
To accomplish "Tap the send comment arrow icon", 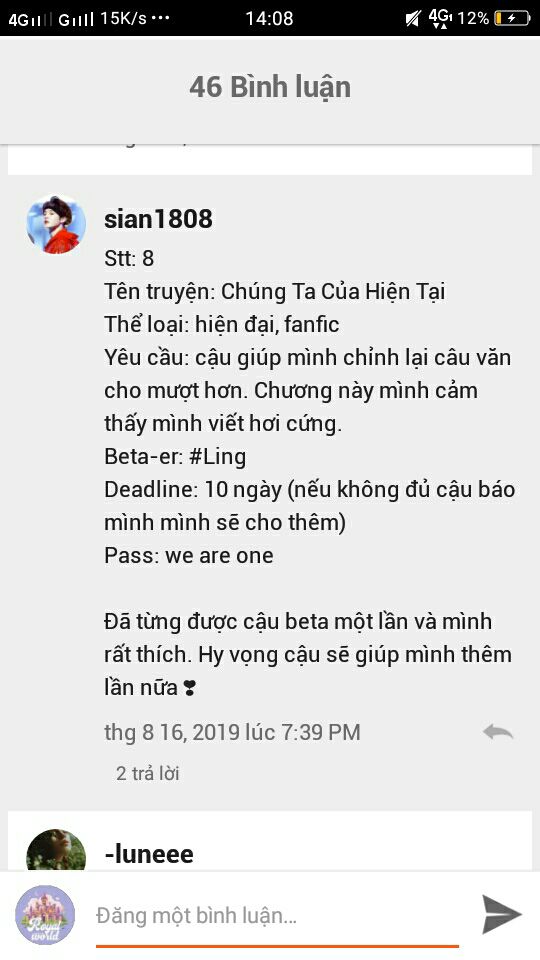I will [x=501, y=914].
